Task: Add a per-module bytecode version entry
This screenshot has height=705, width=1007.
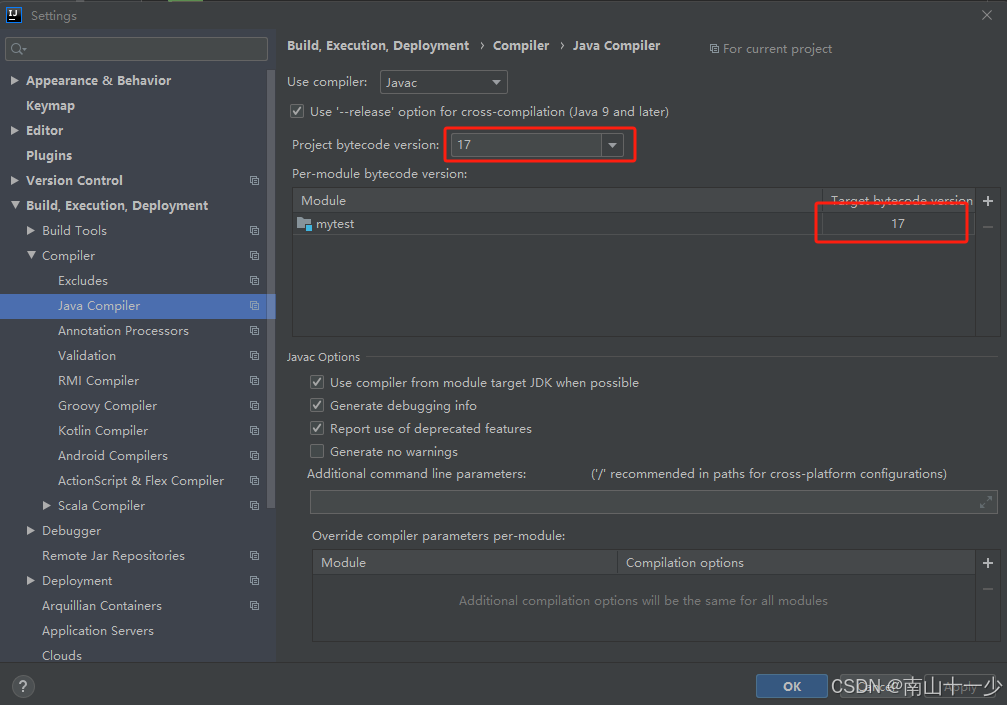Action: coord(988,201)
